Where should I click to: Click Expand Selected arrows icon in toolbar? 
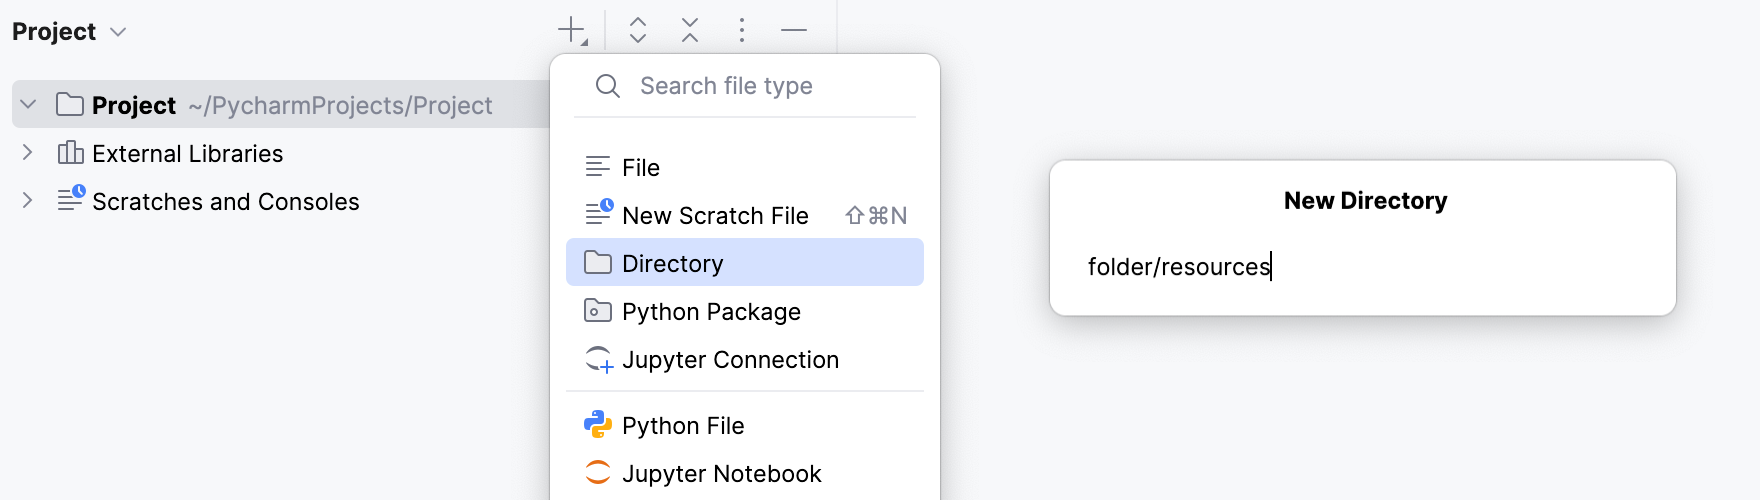(638, 30)
